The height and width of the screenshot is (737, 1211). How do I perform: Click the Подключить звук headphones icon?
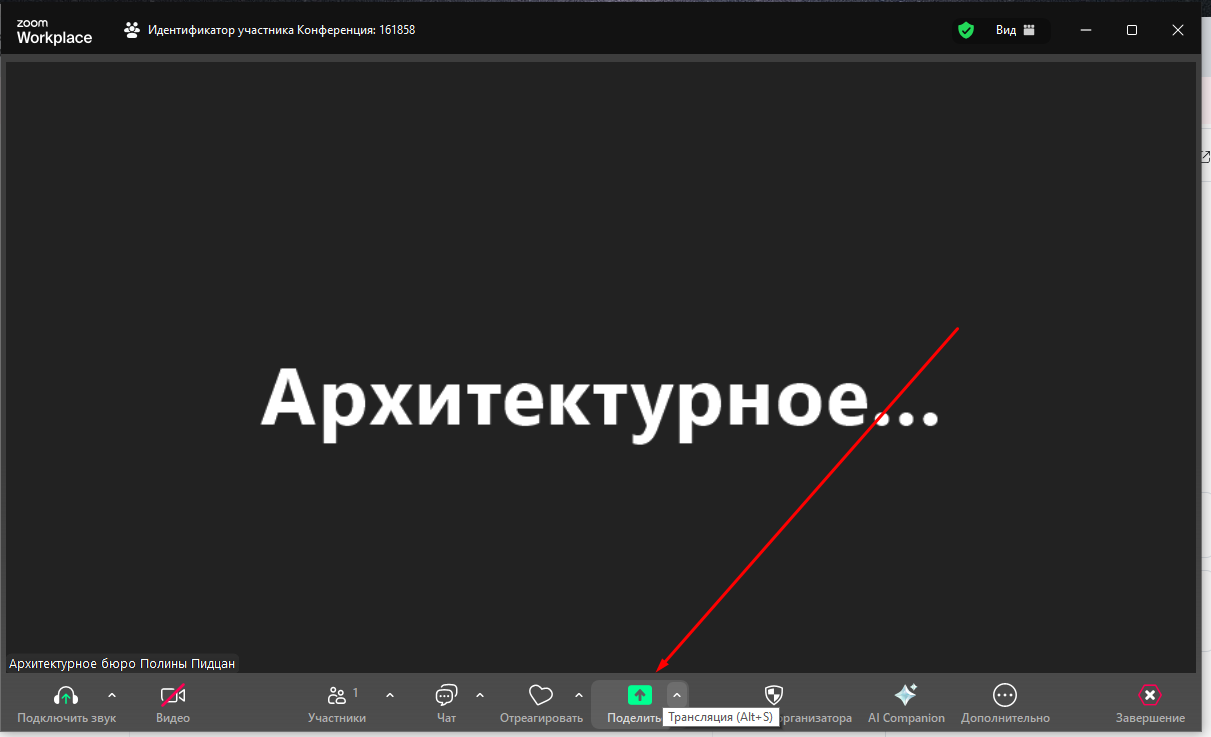coord(66,695)
